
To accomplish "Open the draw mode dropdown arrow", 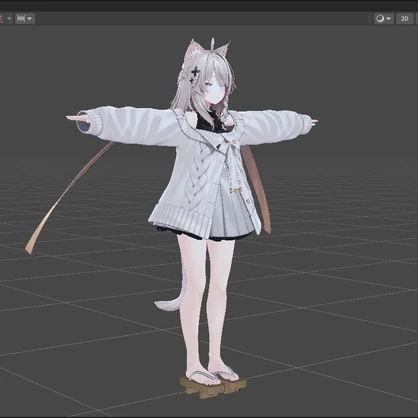I will click(389, 19).
